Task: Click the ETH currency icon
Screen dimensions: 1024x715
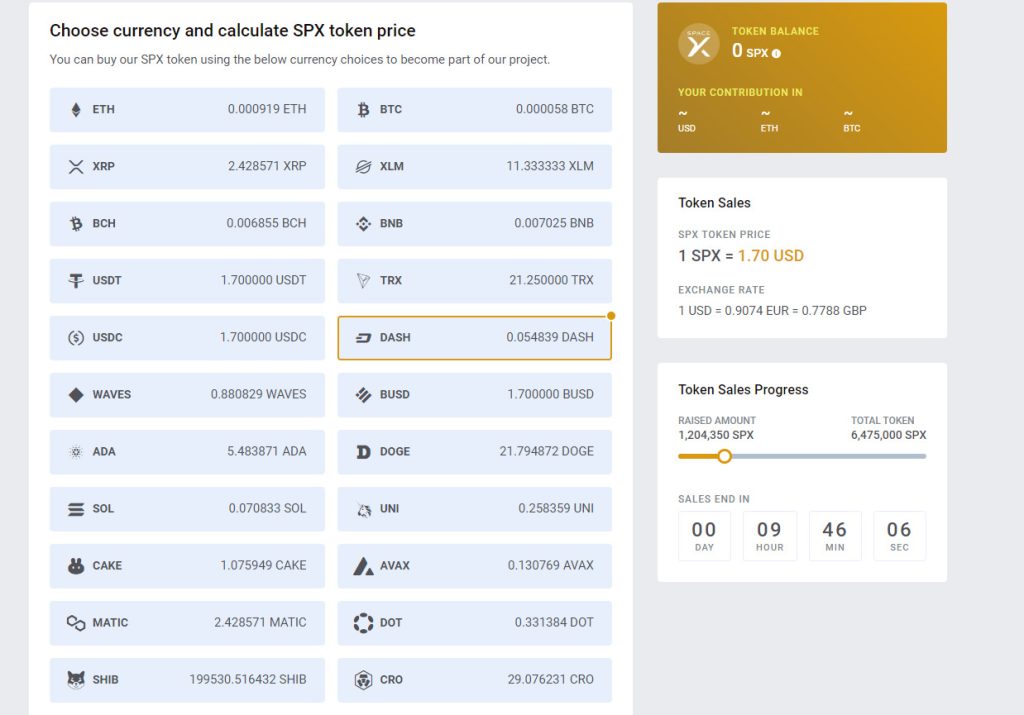Action: coord(75,109)
